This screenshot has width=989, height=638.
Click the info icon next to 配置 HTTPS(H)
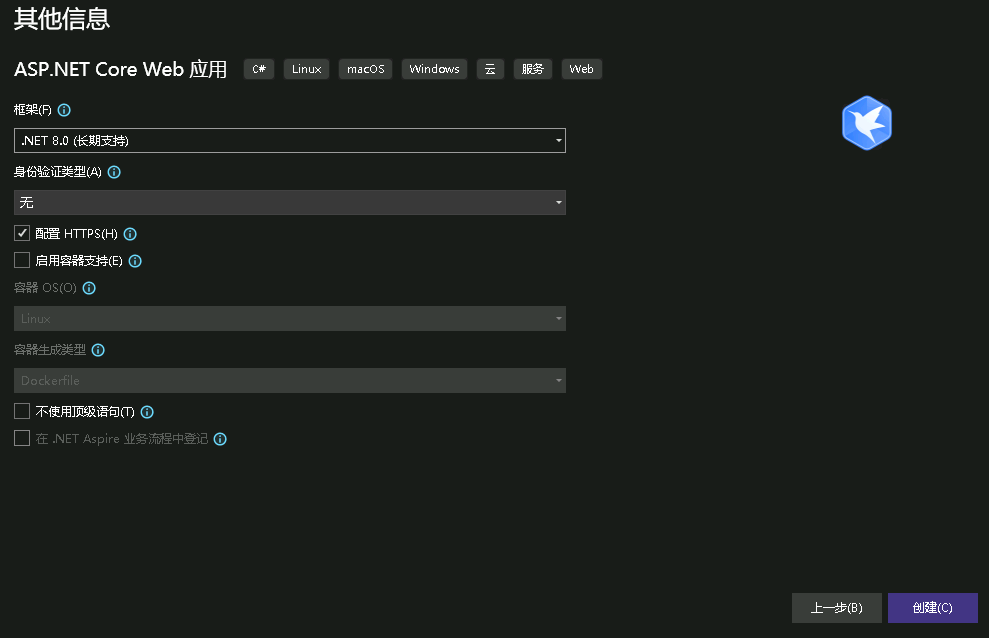point(130,234)
